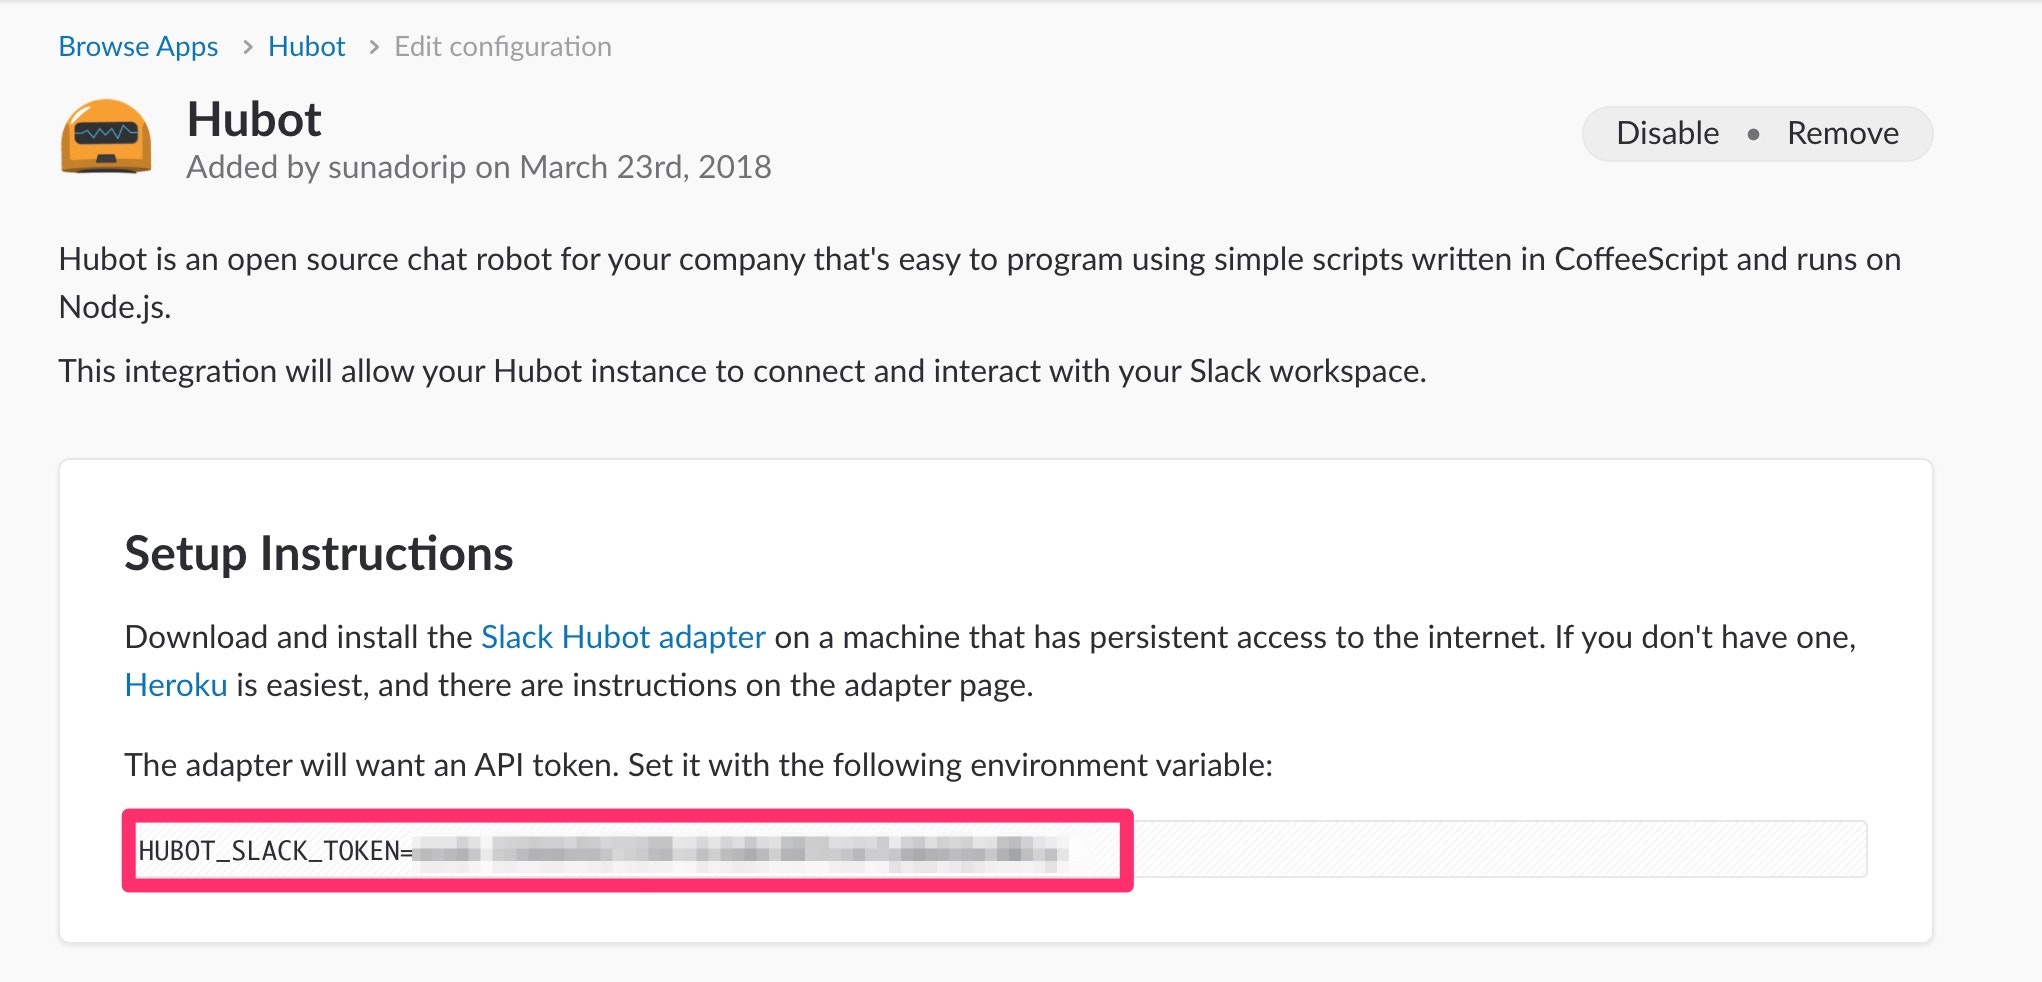2042x982 pixels.
Task: Click chevron between Browse Apps and Hubot
Action: tap(247, 47)
